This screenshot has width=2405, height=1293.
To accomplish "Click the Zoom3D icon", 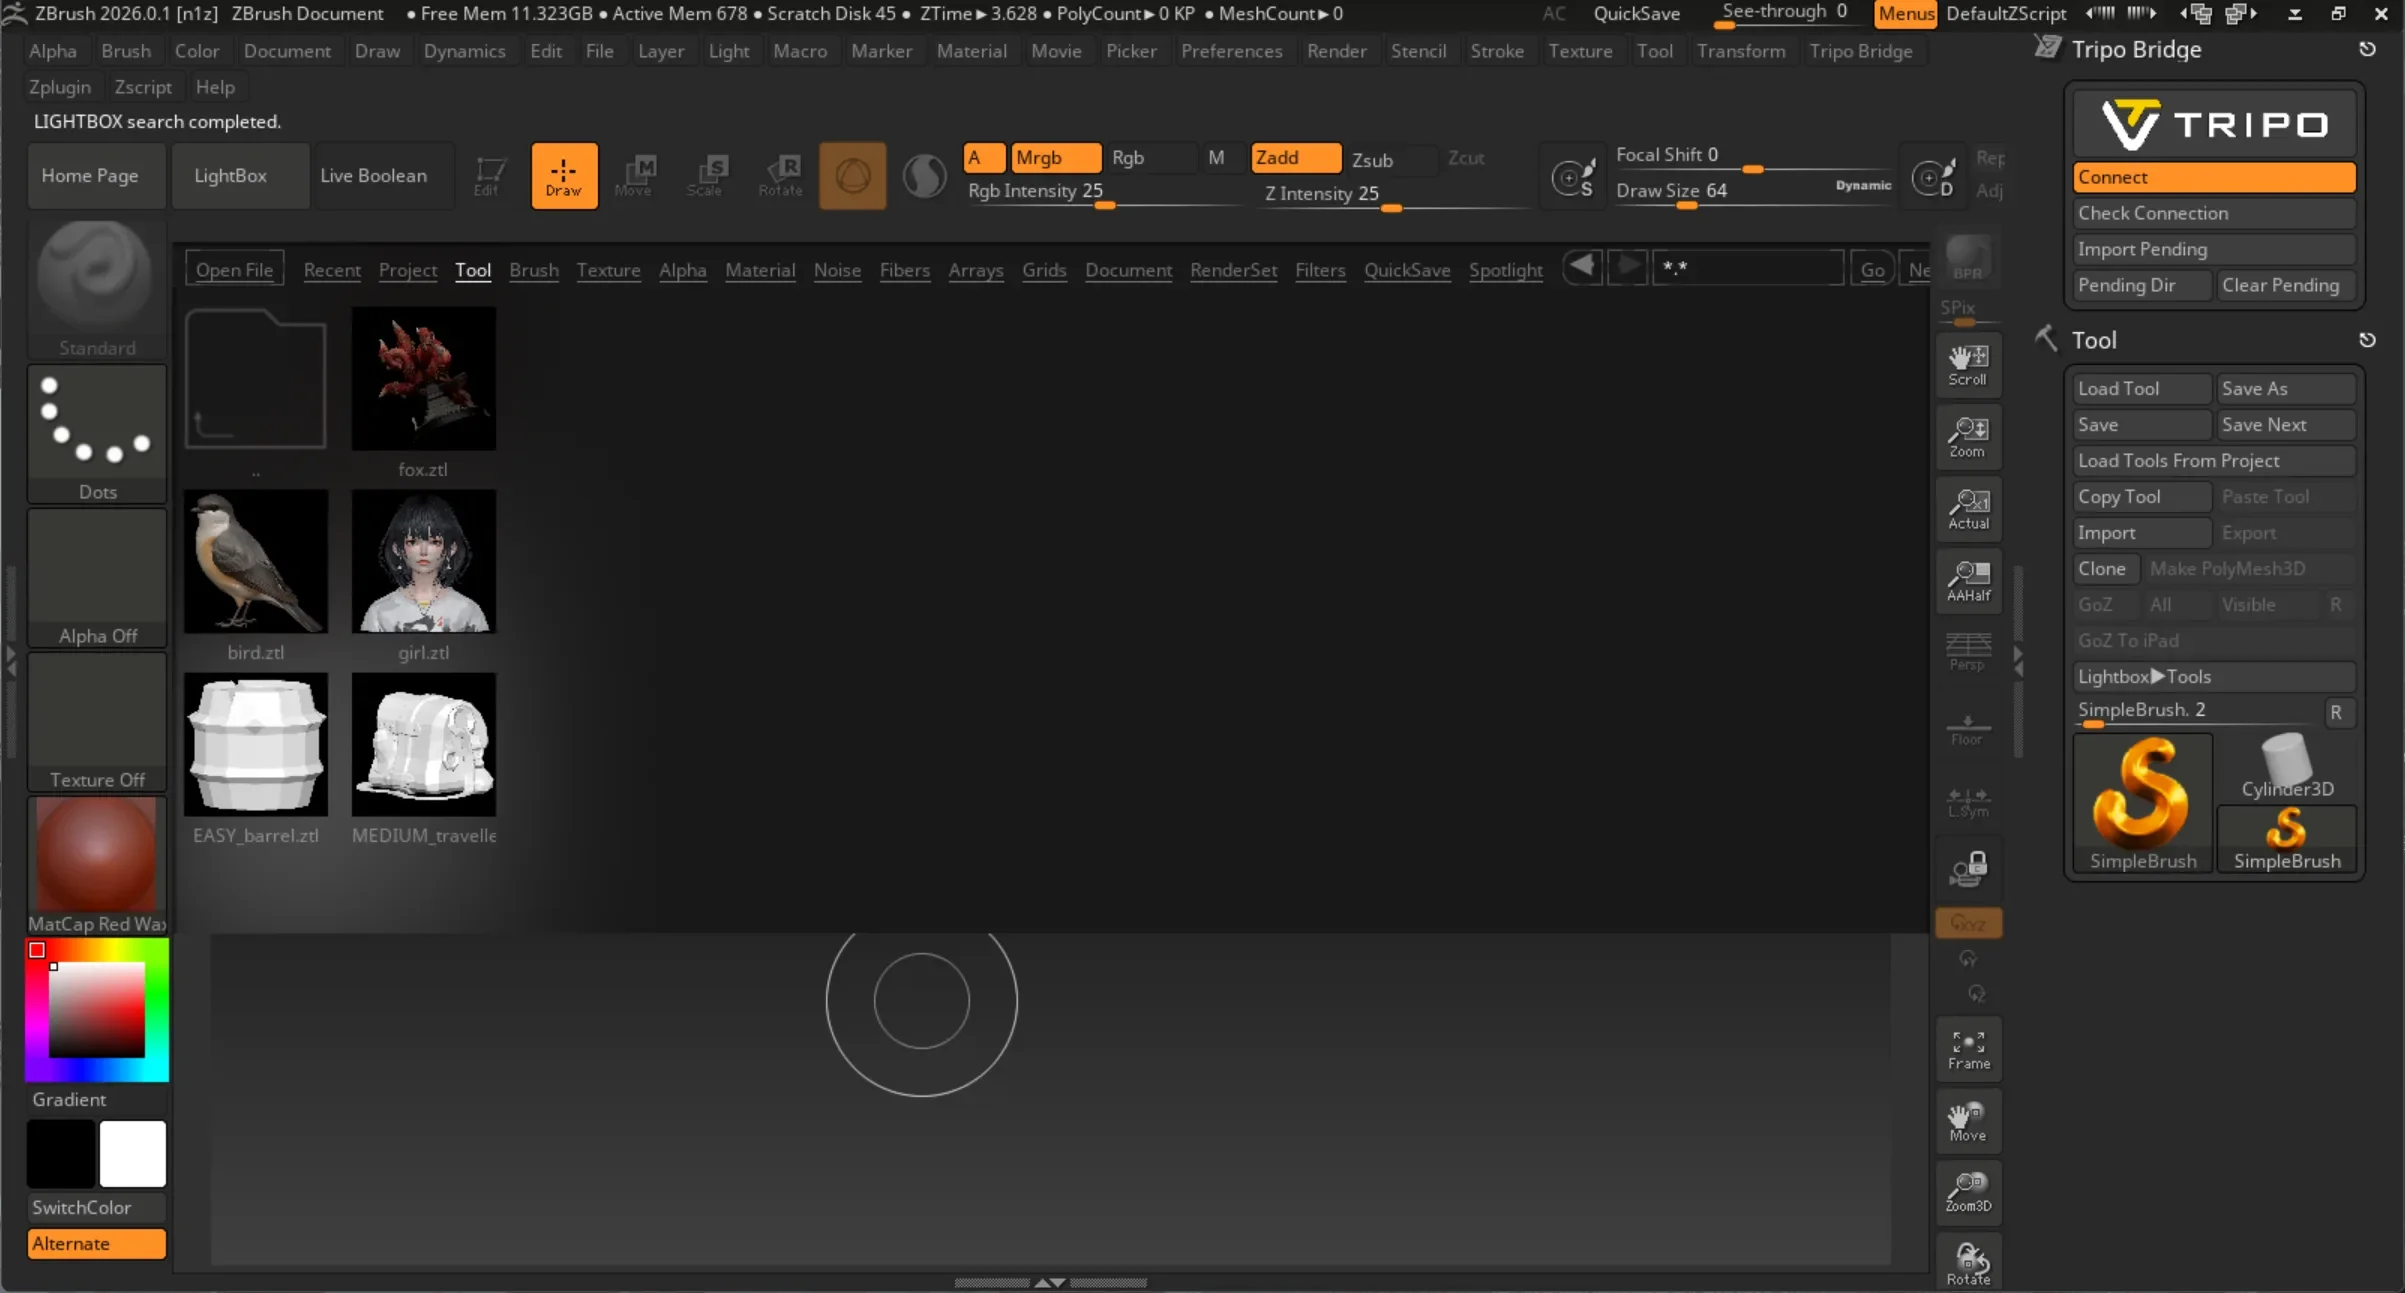I will 1968,1194.
